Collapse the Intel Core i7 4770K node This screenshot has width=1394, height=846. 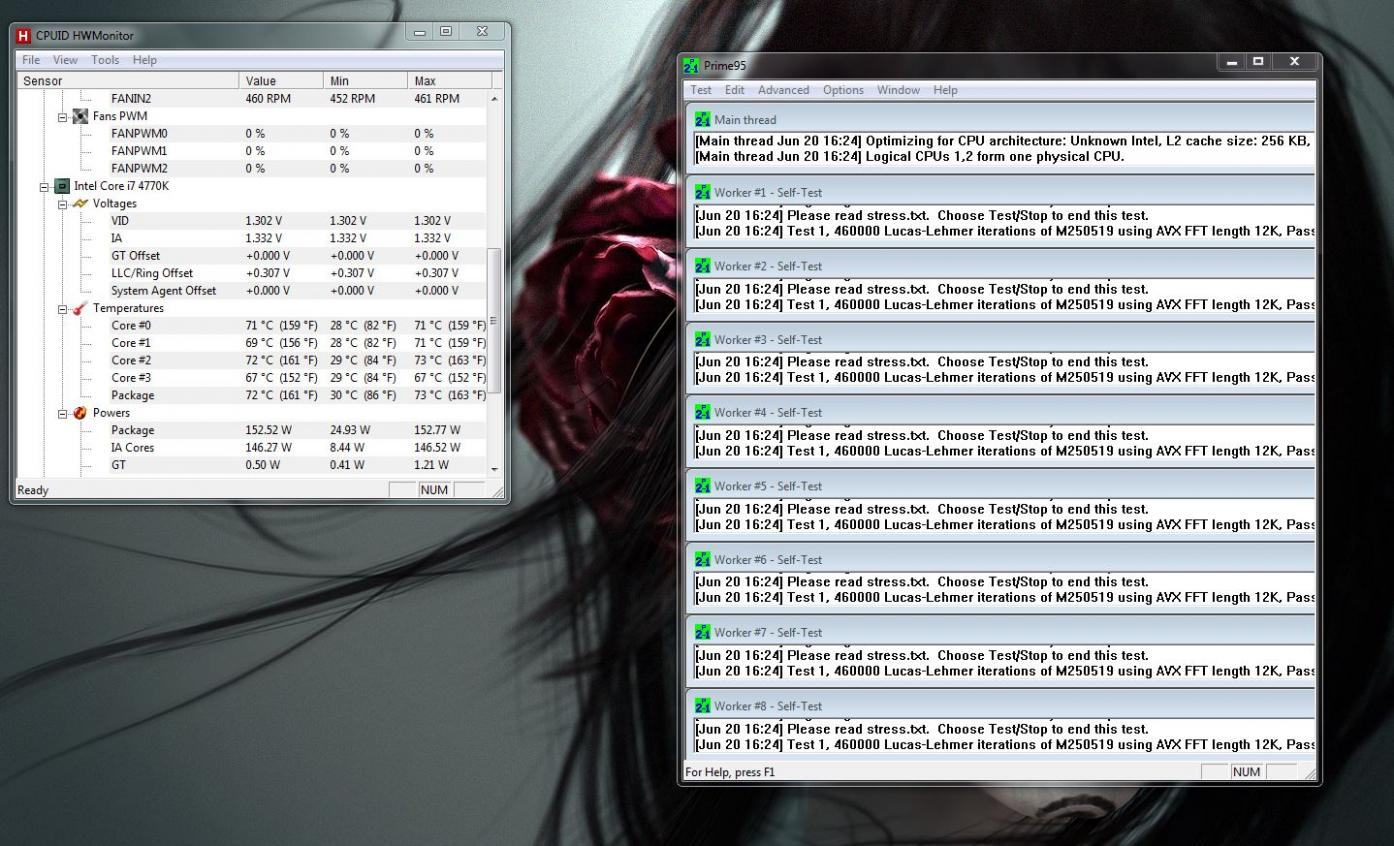45,187
